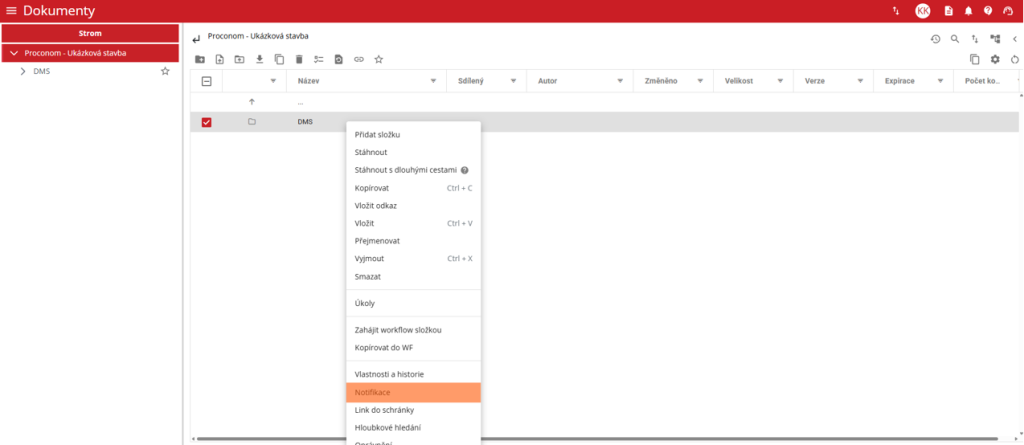The image size is (1024, 445).
Task: Open the history clock icon
Action: click(x=935, y=39)
